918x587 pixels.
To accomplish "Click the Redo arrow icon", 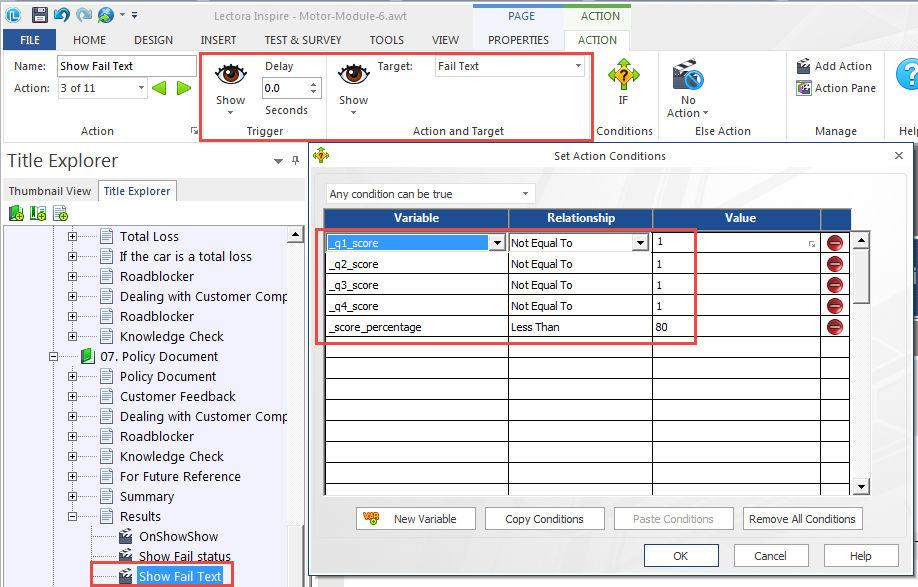I will (84, 15).
